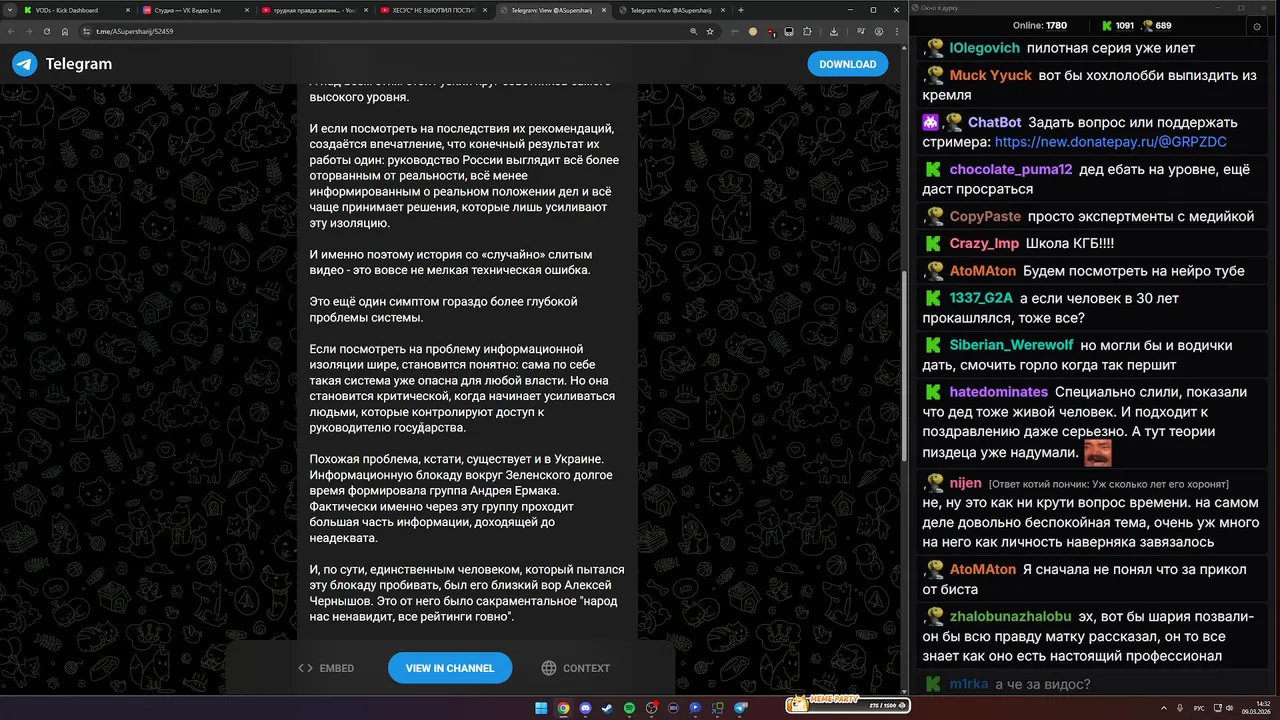Image resolution: width=1280 pixels, height=720 pixels.
Task: Click the emote image in hatedominates' message
Action: (x=1098, y=452)
